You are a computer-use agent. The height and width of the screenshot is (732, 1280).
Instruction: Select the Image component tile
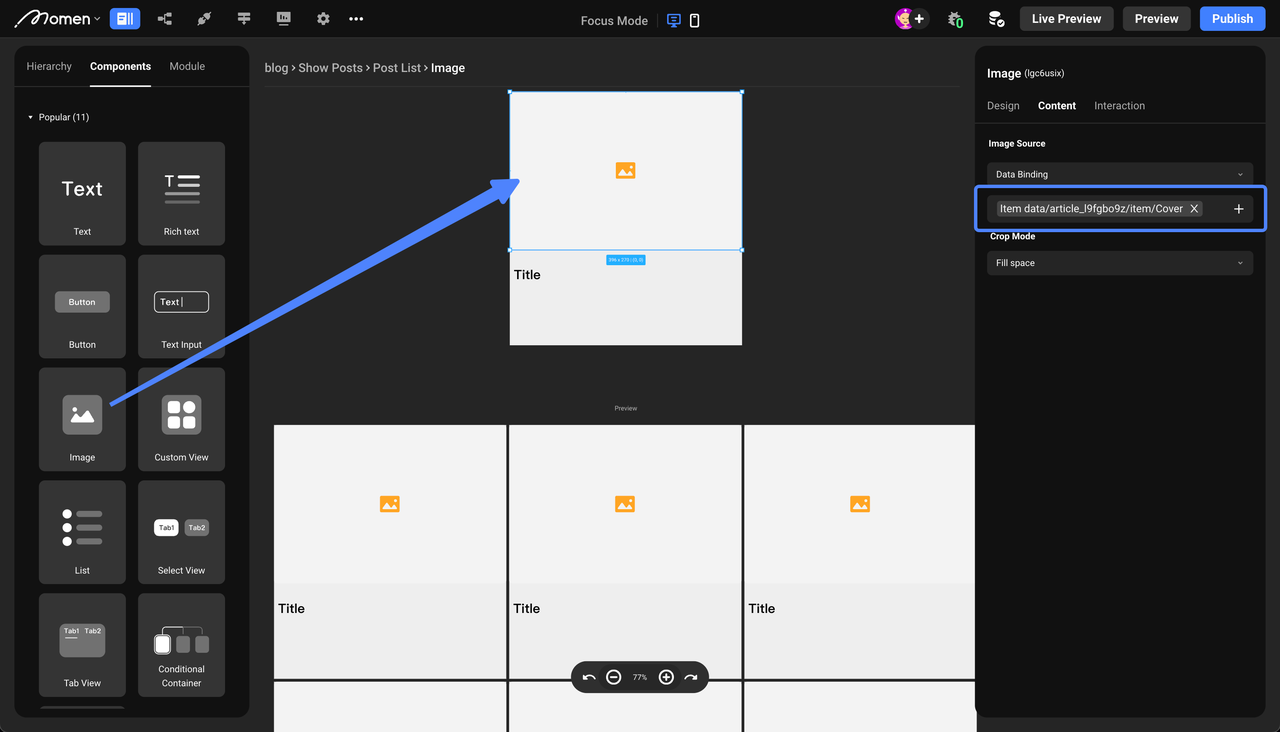pos(82,416)
